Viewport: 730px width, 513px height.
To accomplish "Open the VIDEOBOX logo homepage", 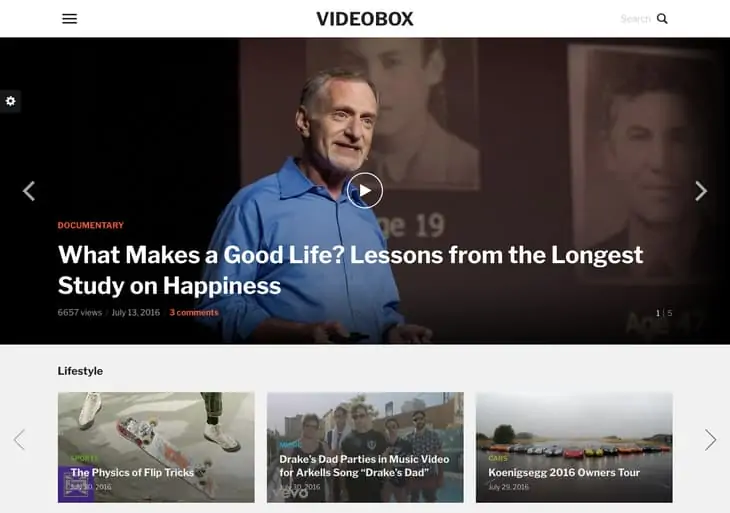I will click(365, 19).
